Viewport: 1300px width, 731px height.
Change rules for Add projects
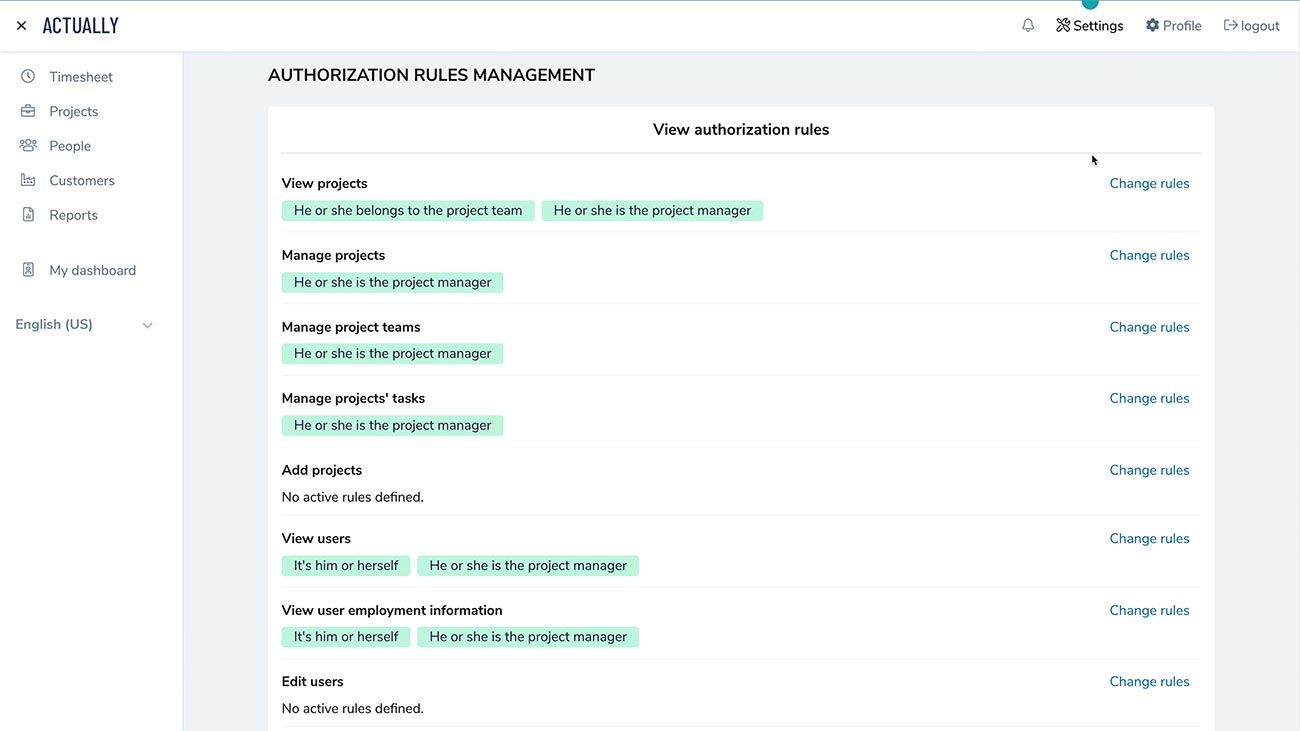(x=1149, y=469)
